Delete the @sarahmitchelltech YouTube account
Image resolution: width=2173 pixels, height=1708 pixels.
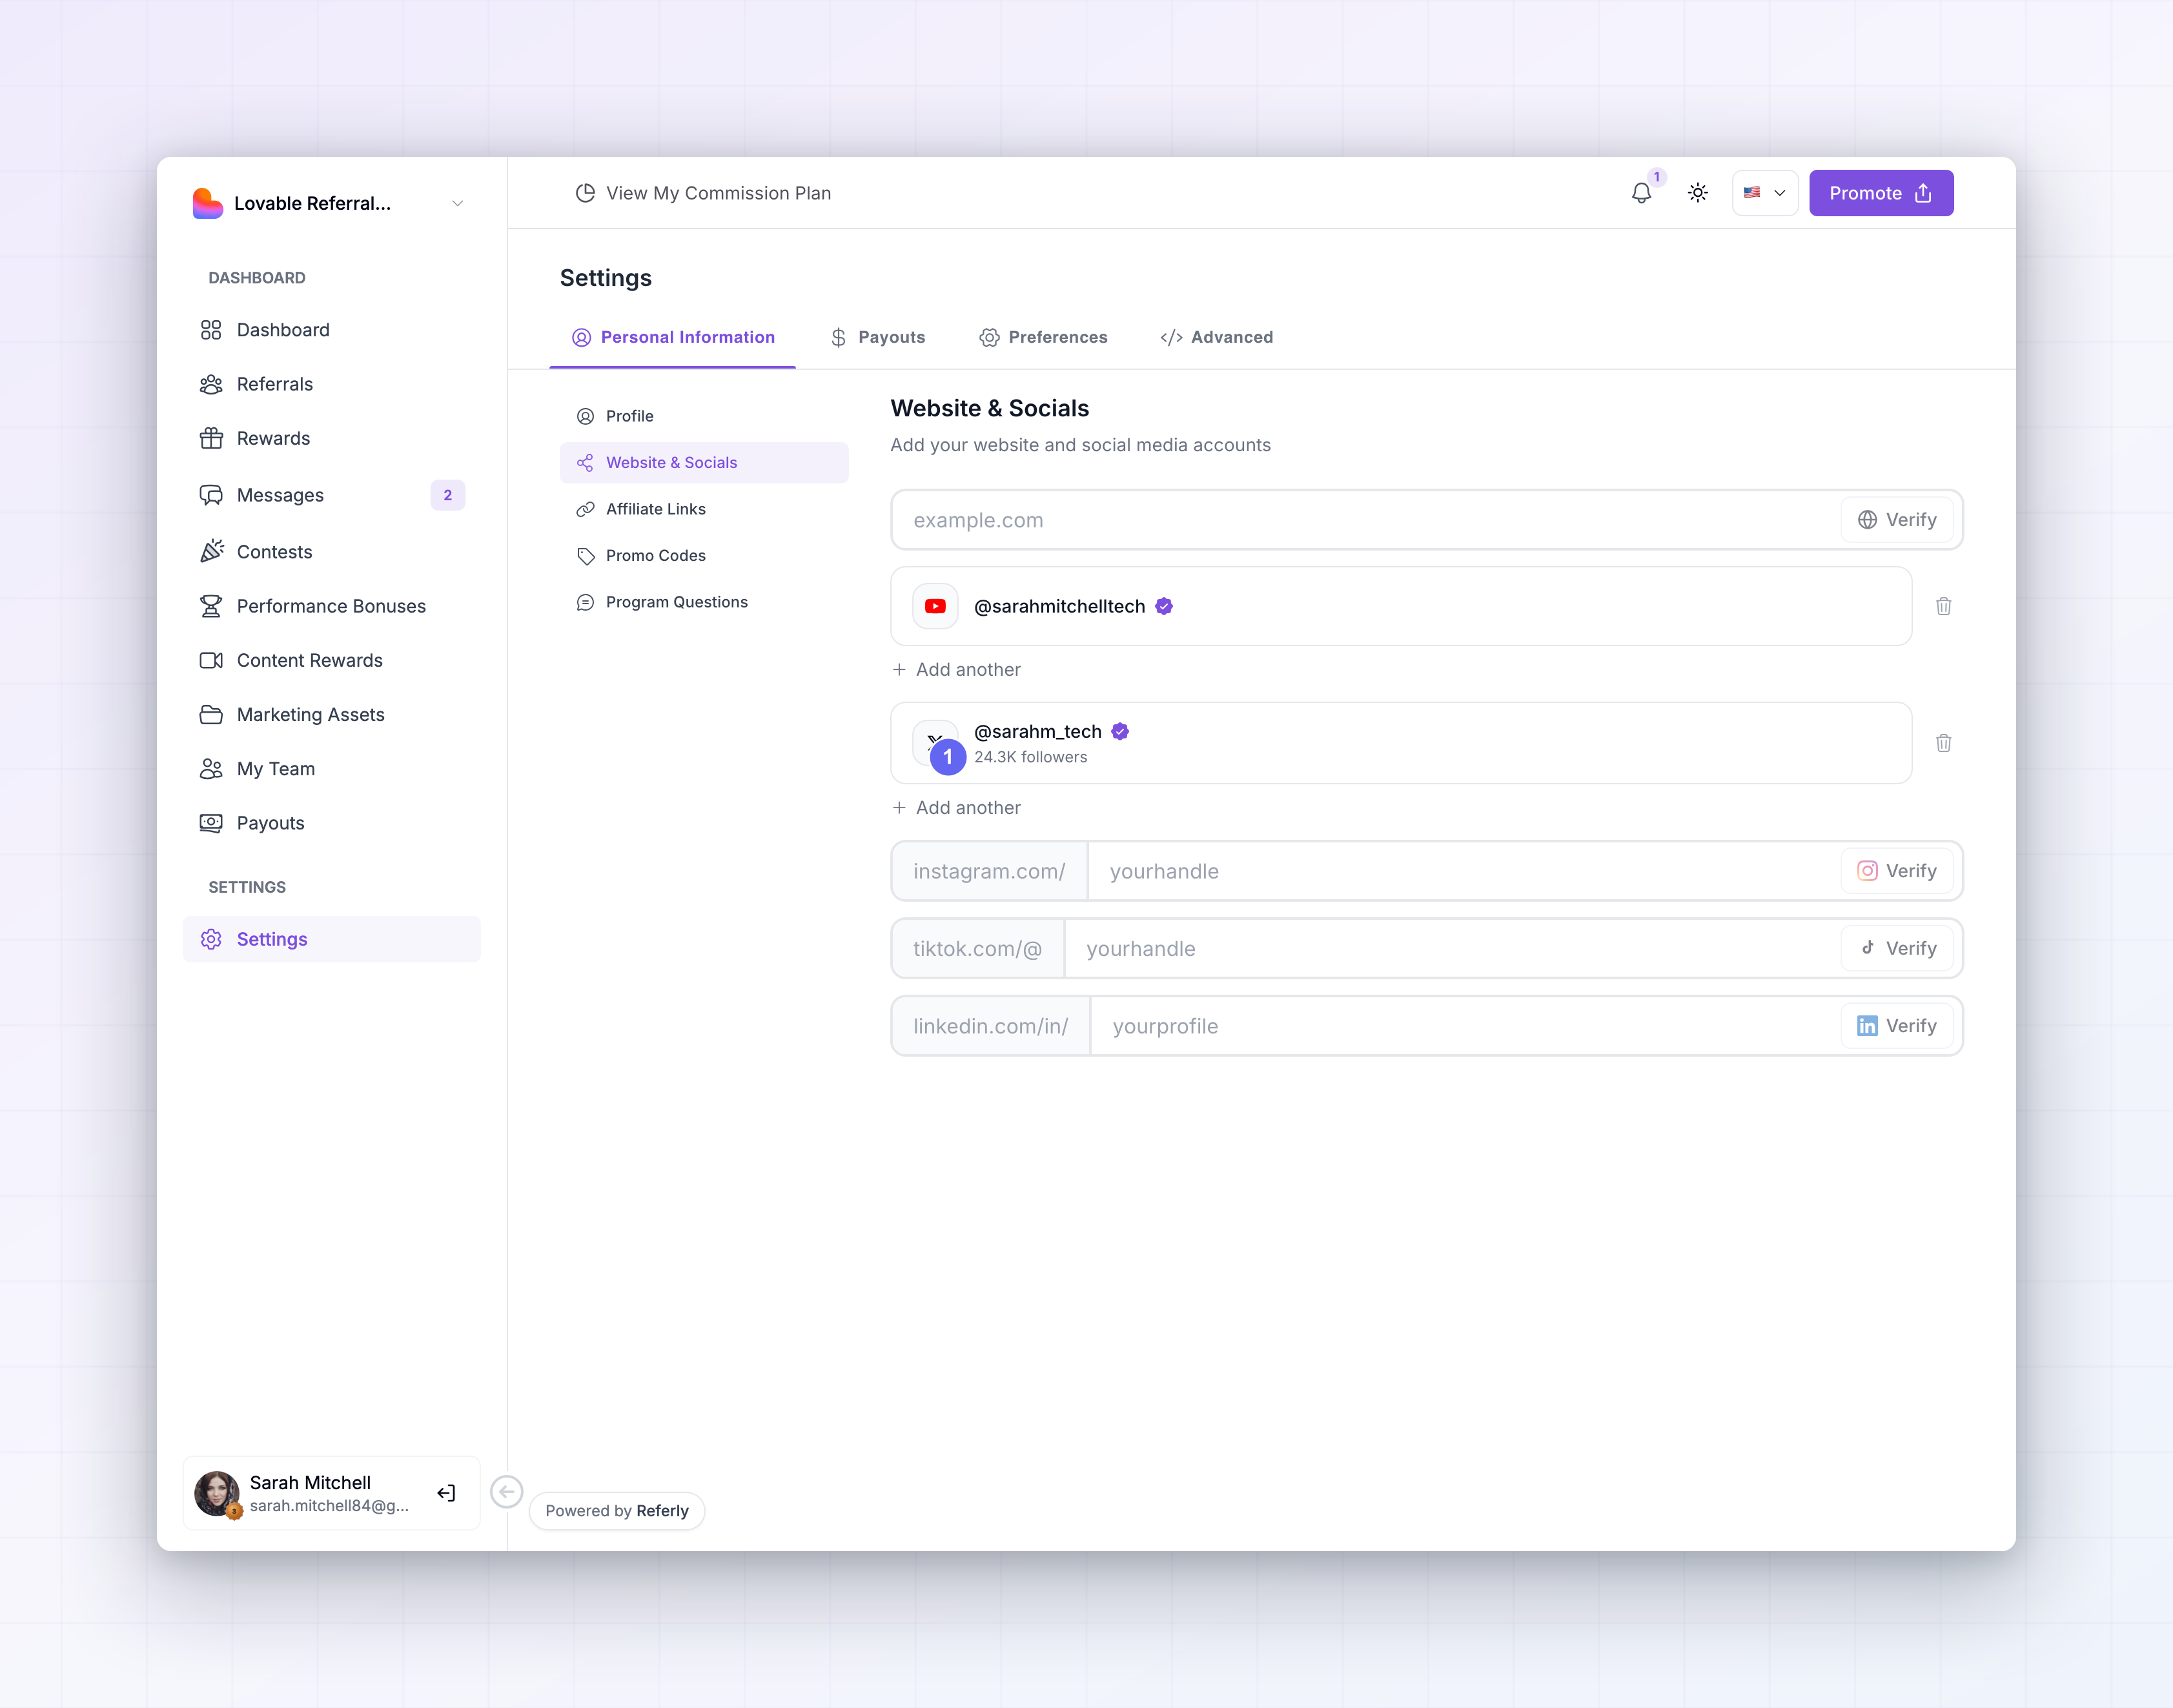(1944, 606)
